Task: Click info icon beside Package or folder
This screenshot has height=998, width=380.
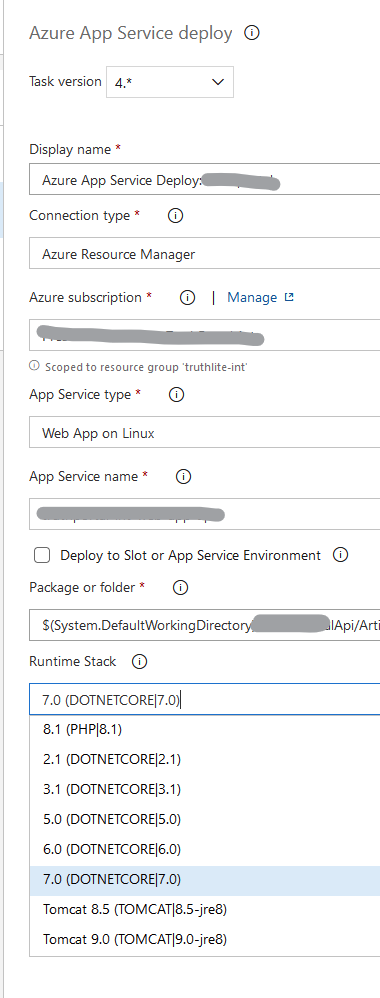Action: (x=181, y=587)
